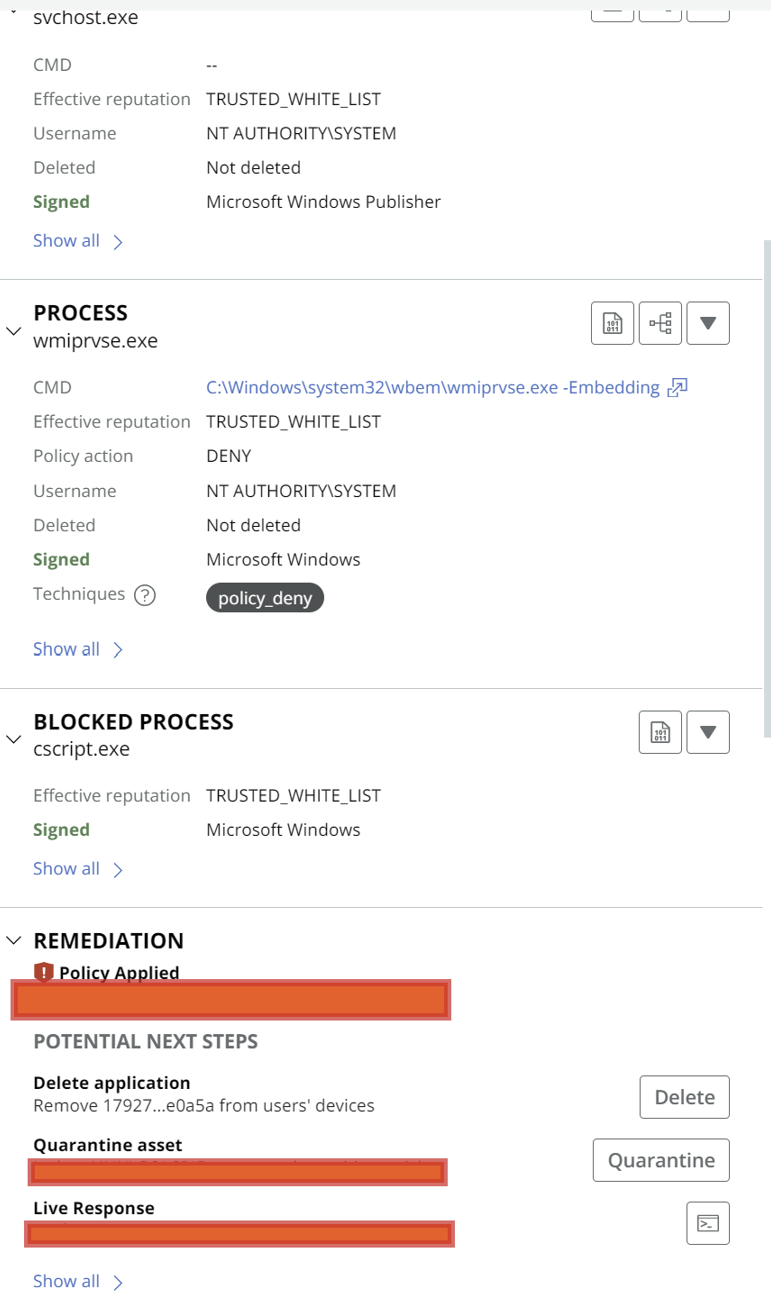Open binary details icon for cscript.exe
771x1301 pixels.
(x=660, y=732)
